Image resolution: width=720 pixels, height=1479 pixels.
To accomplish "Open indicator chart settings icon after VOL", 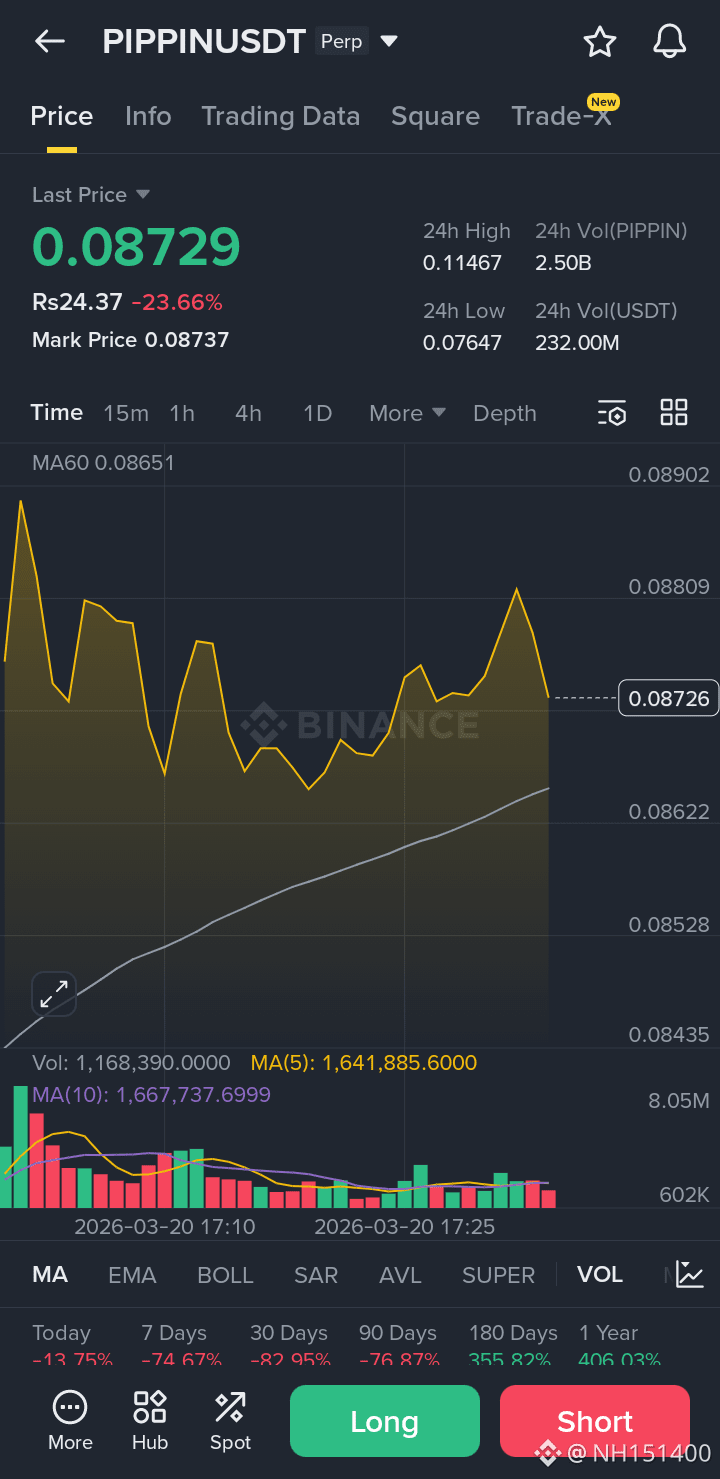I will pyautogui.click(x=690, y=1274).
